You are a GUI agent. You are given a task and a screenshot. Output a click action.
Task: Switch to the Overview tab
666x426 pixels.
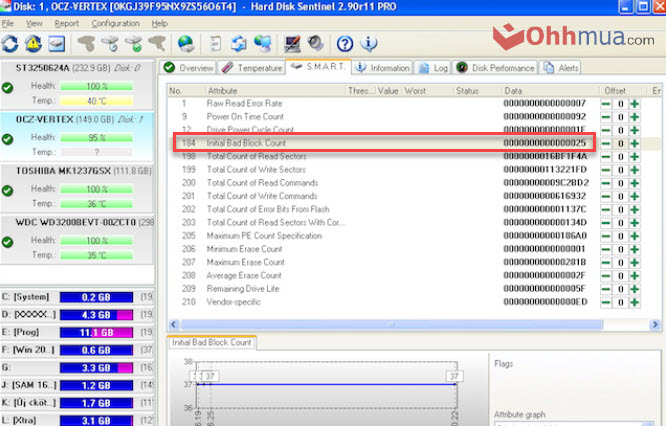click(189, 68)
